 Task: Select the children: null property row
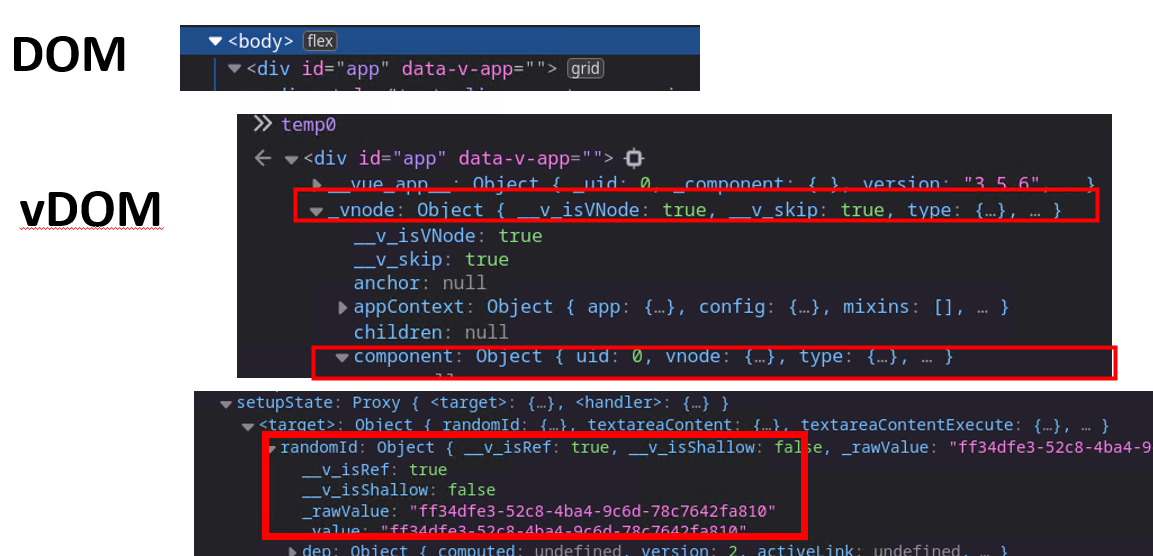pyautogui.click(x=430, y=331)
